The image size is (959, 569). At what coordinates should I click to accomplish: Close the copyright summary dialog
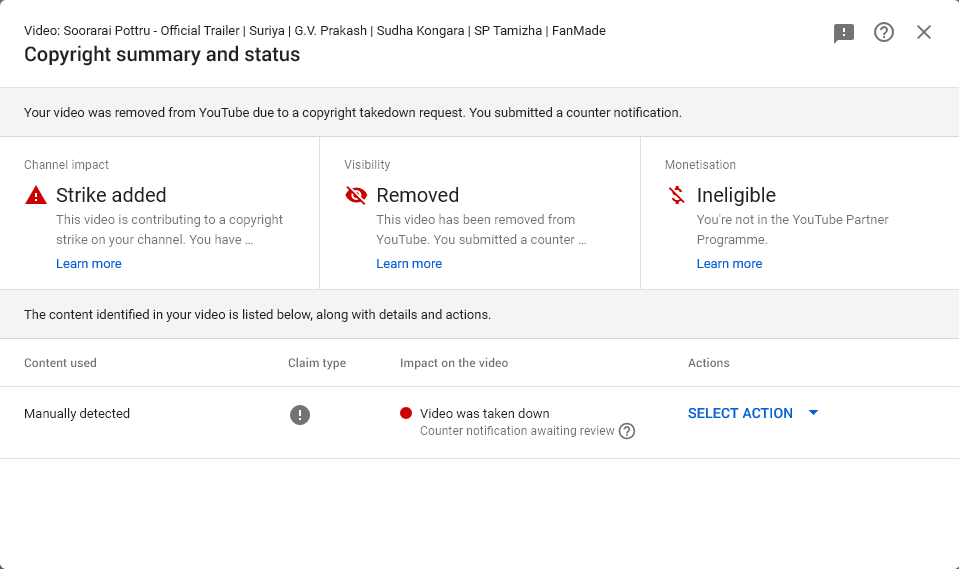[x=924, y=32]
